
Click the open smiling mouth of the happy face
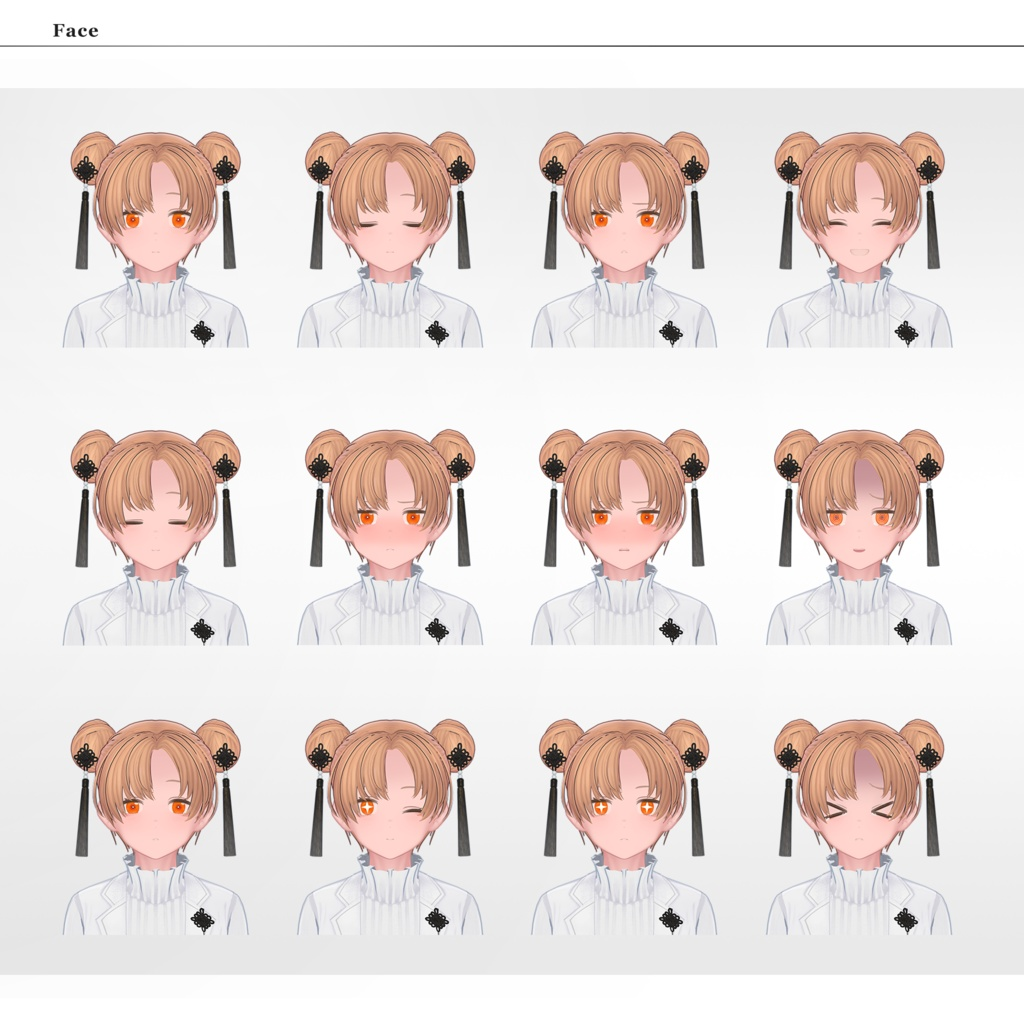click(x=859, y=251)
